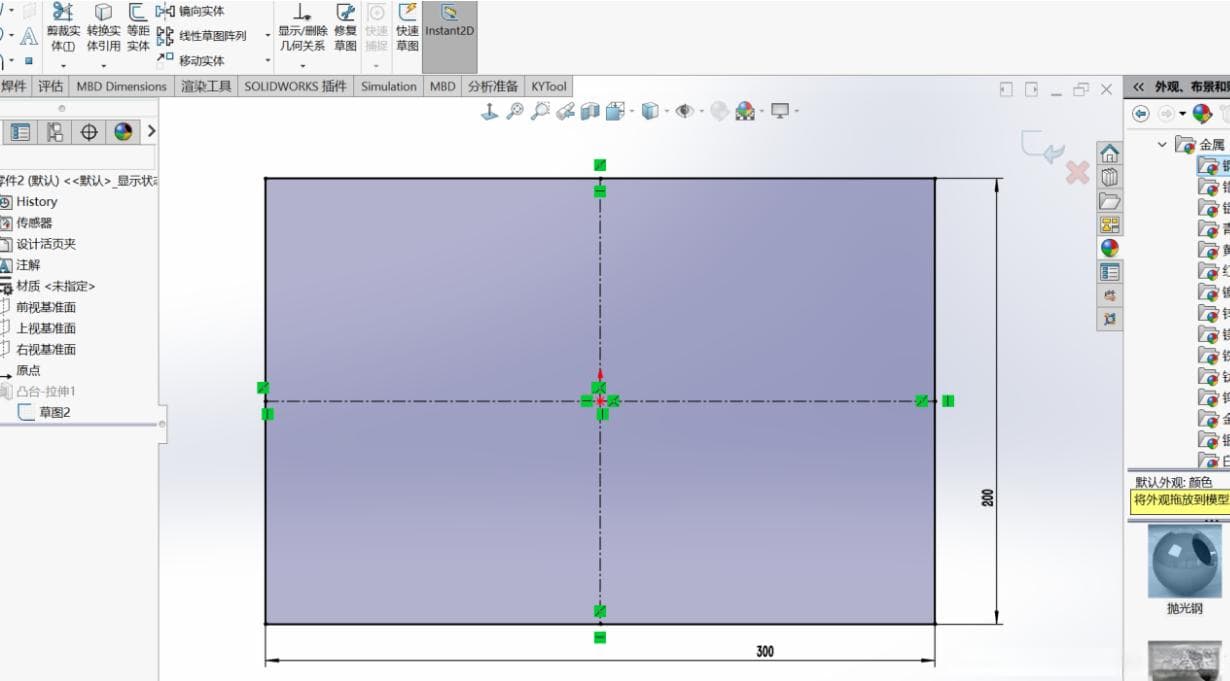Select the Trim Entities (剪裁实体) tool
The height and width of the screenshot is (681, 1230).
[63, 26]
